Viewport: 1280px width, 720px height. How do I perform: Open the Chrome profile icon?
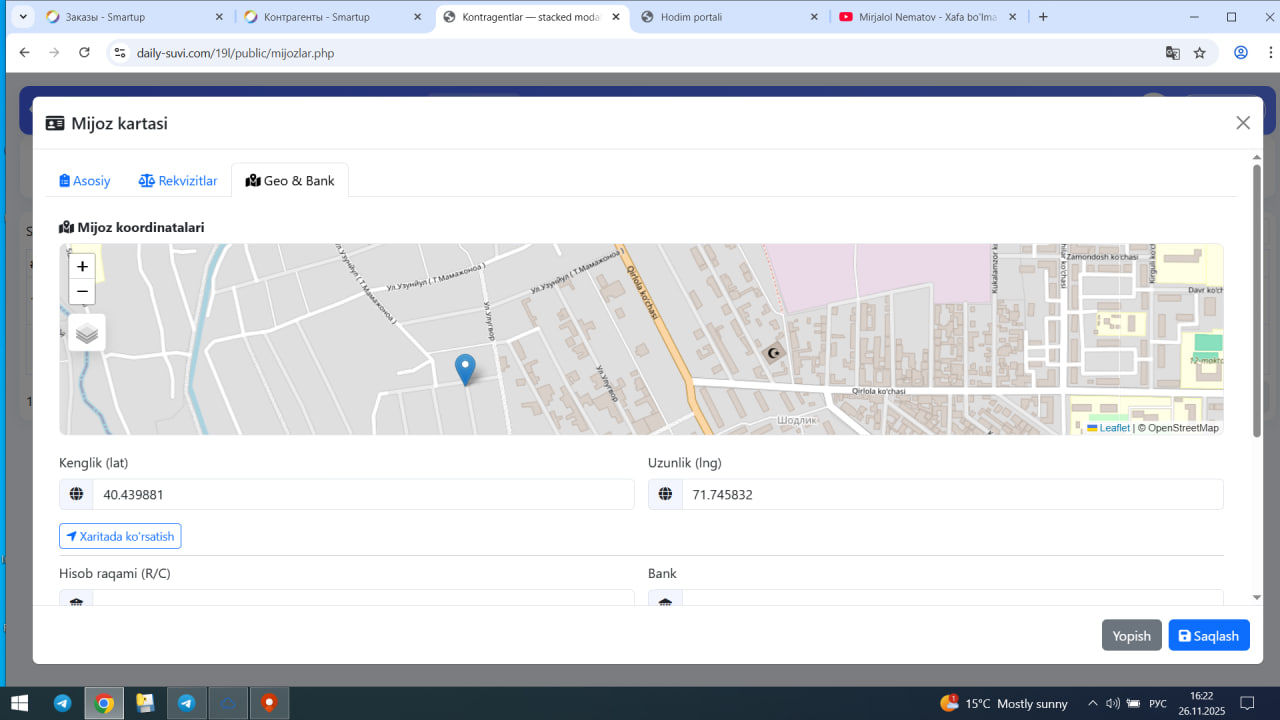(1241, 53)
